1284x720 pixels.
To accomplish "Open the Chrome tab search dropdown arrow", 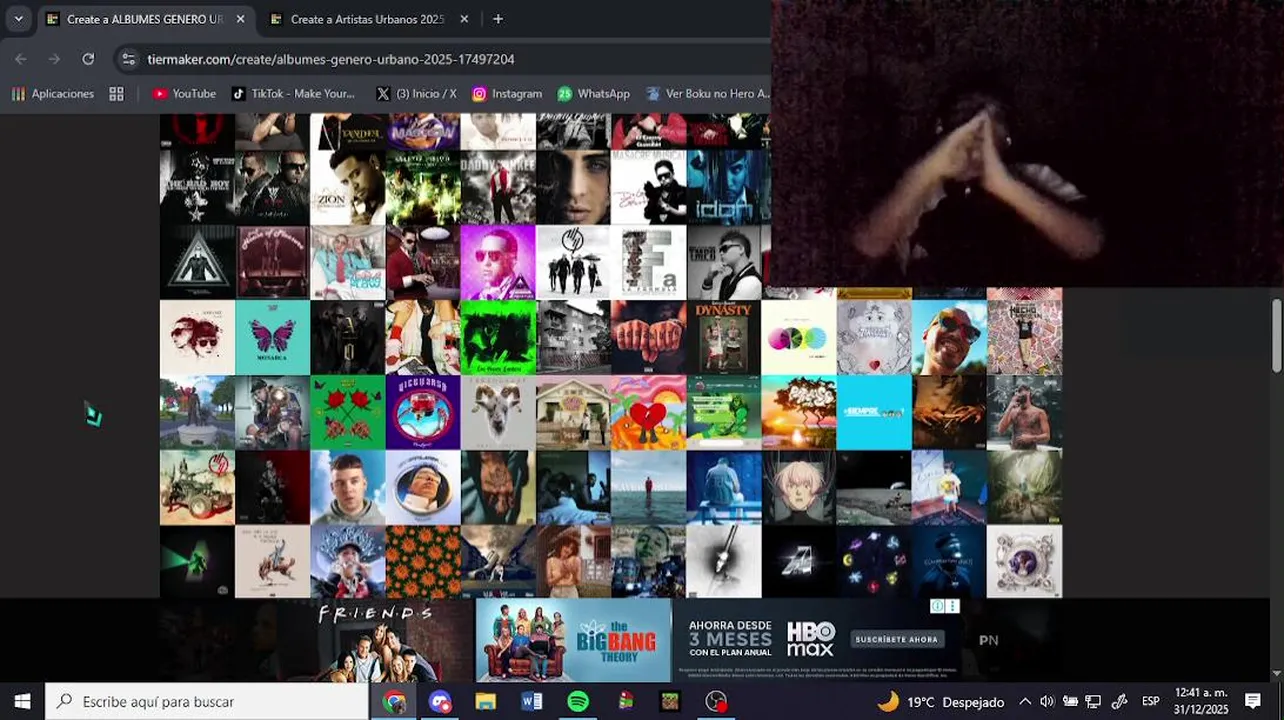I will [x=18, y=19].
